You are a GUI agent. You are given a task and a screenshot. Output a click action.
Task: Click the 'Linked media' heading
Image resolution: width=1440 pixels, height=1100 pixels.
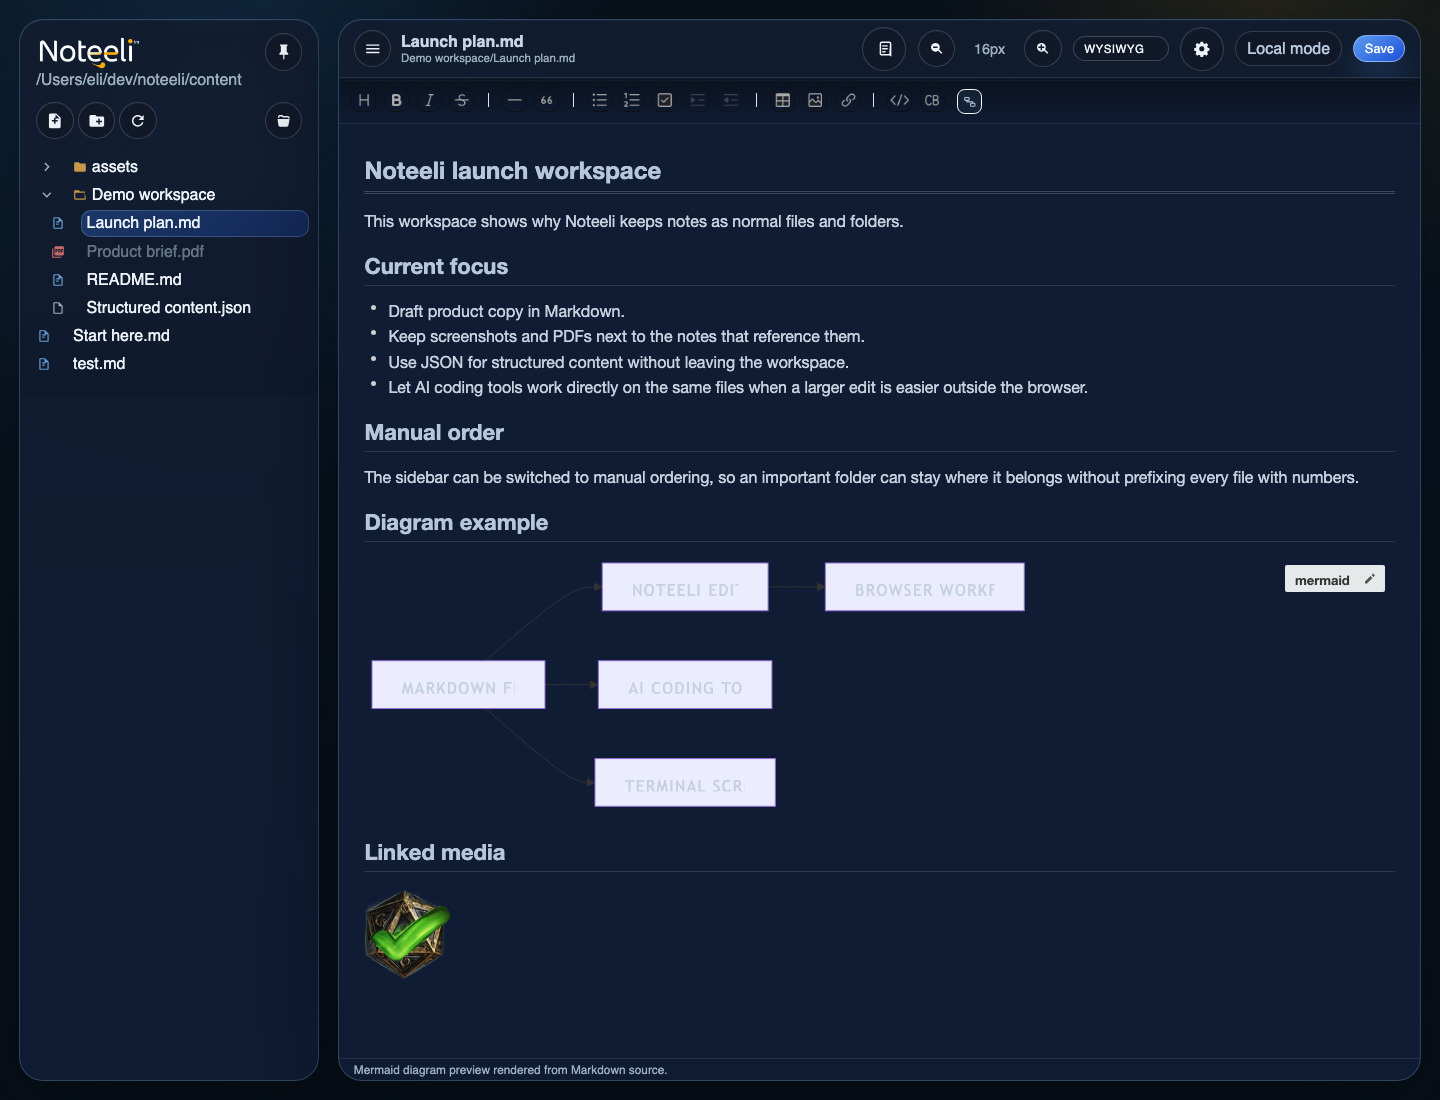434,853
